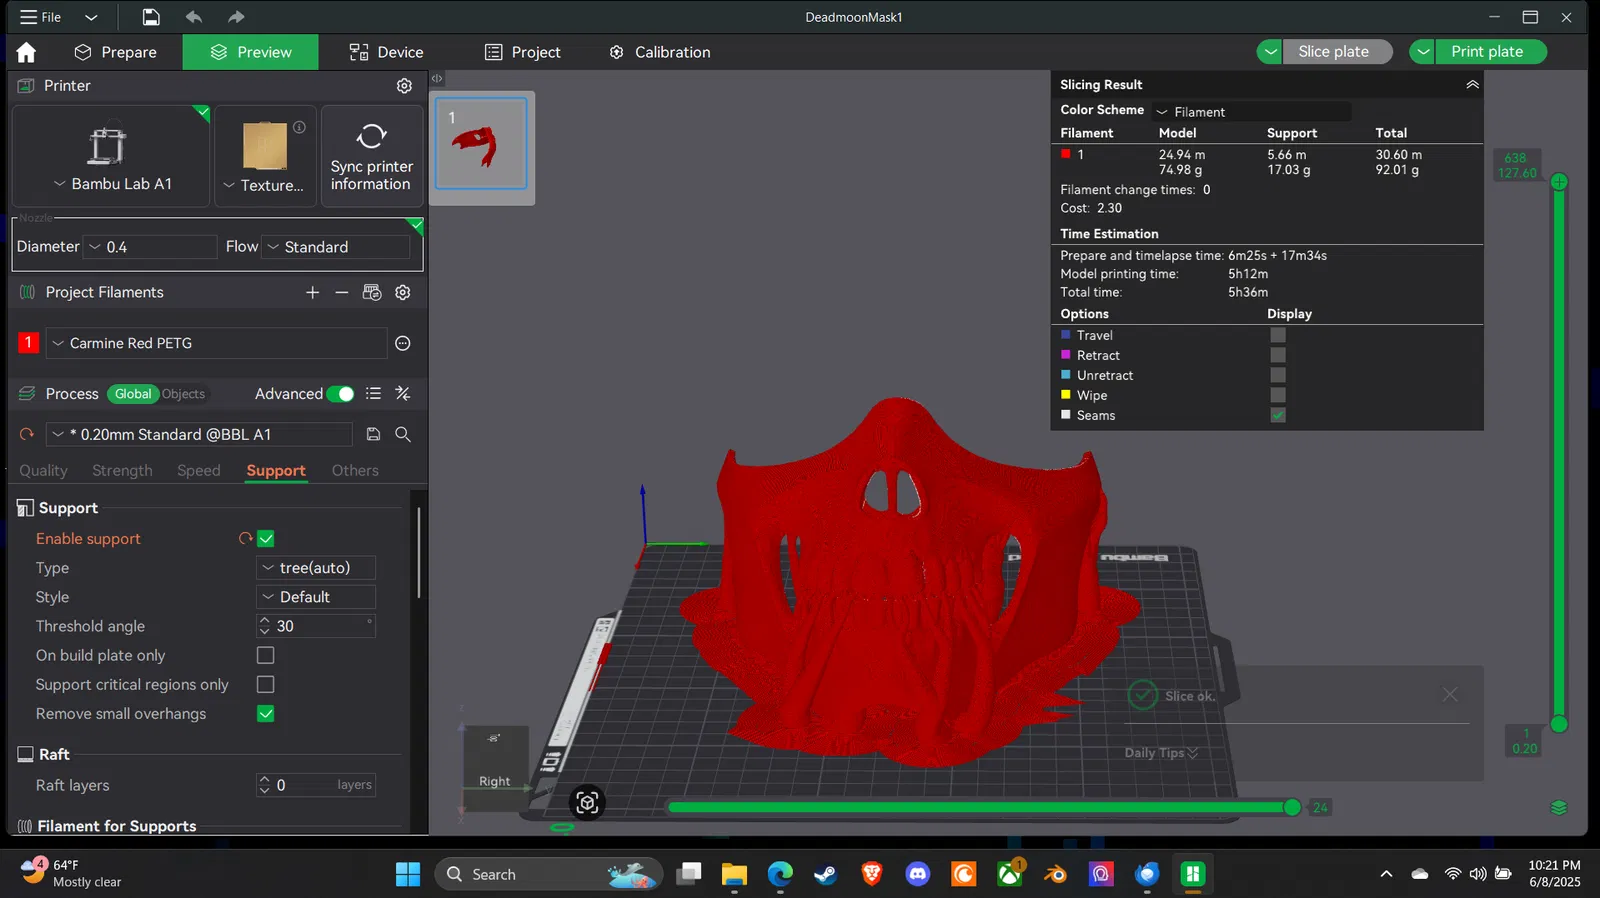The width and height of the screenshot is (1600, 898).
Task: Switch to the Device tab
Action: click(x=386, y=52)
